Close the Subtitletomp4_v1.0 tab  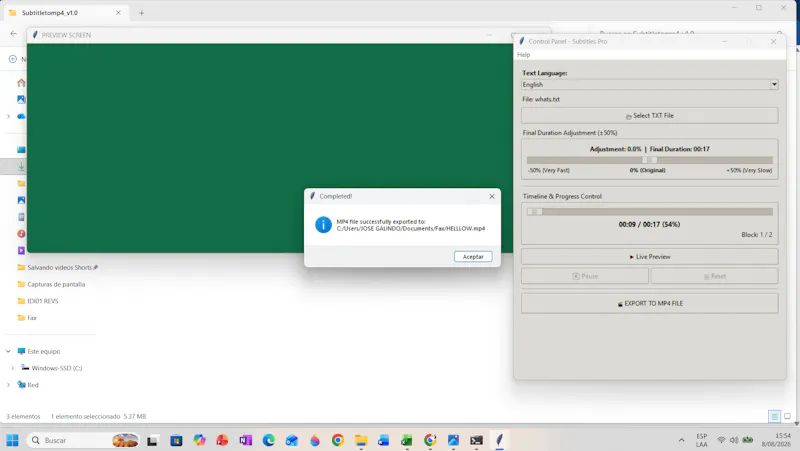[118, 13]
